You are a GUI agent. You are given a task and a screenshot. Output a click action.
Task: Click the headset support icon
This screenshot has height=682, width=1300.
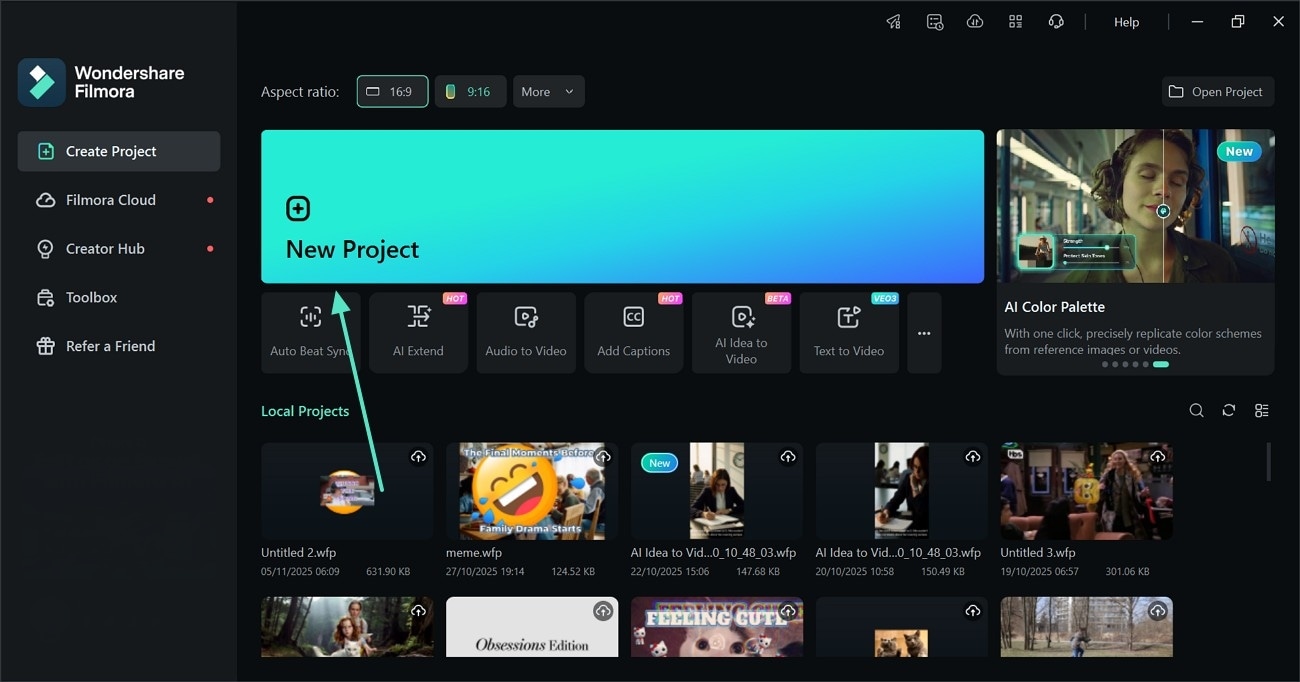1055,22
